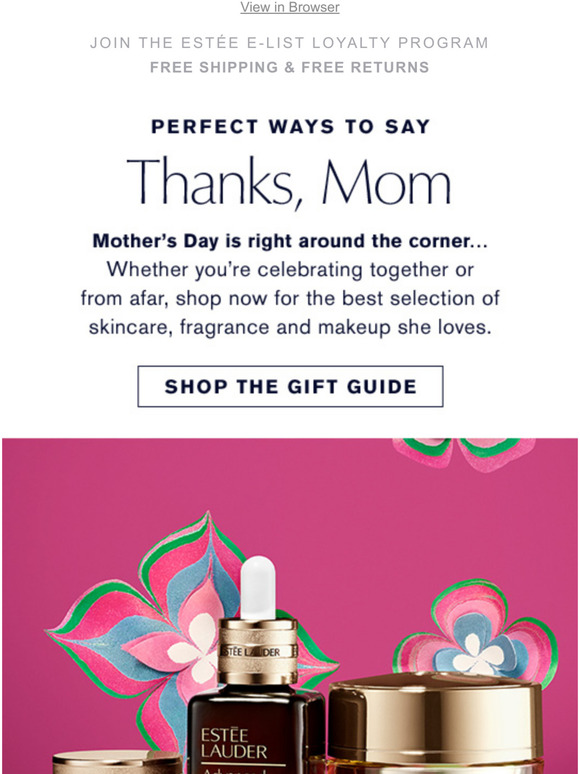The height and width of the screenshot is (774, 580).
Task: Click the partial flower at banner top edge
Action: (x=464, y=453)
